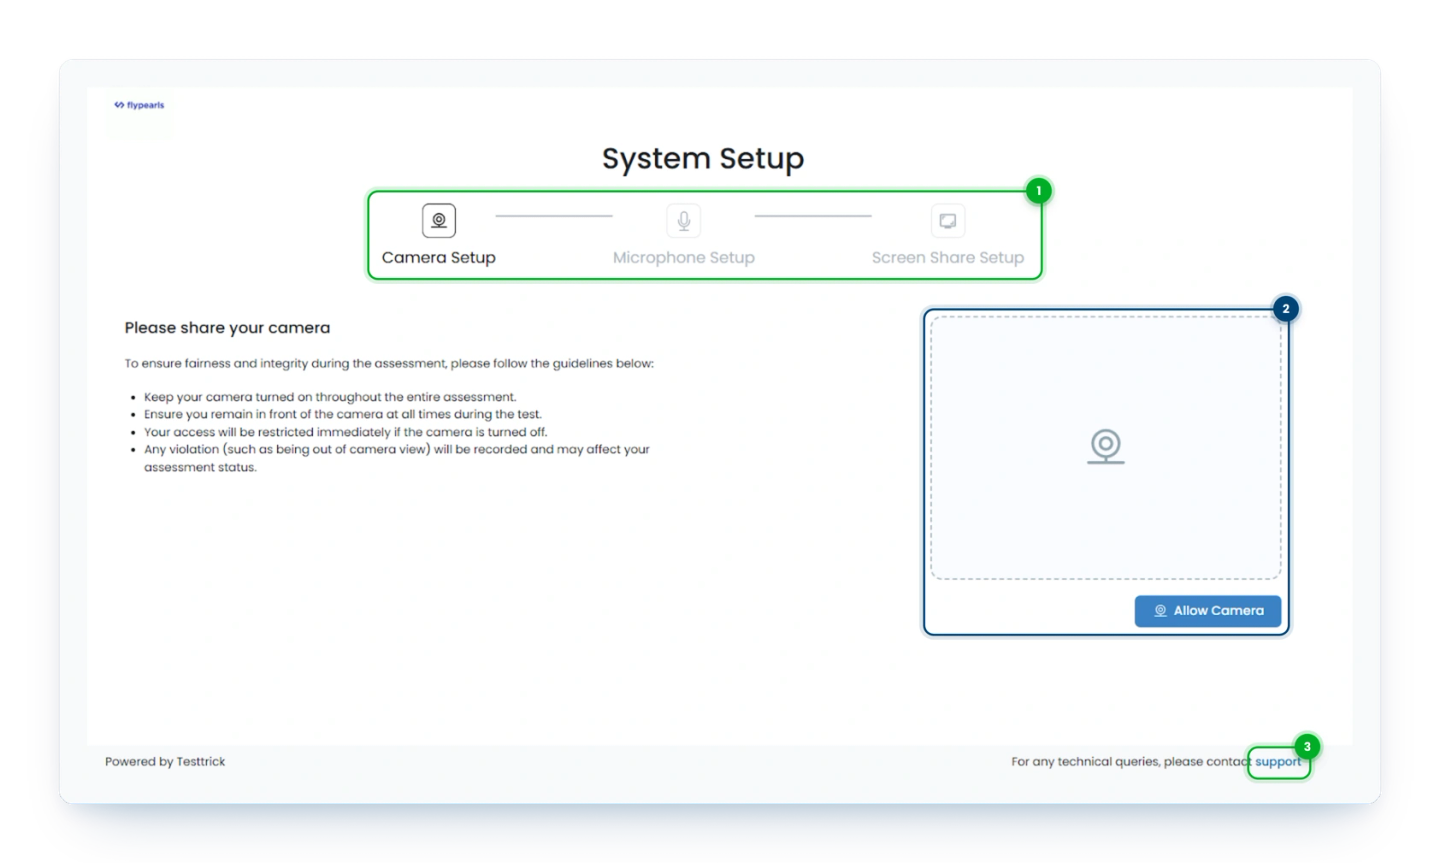Click 'For any technical queries' footer text
The height and width of the screenshot is (863, 1440).
(1131, 762)
